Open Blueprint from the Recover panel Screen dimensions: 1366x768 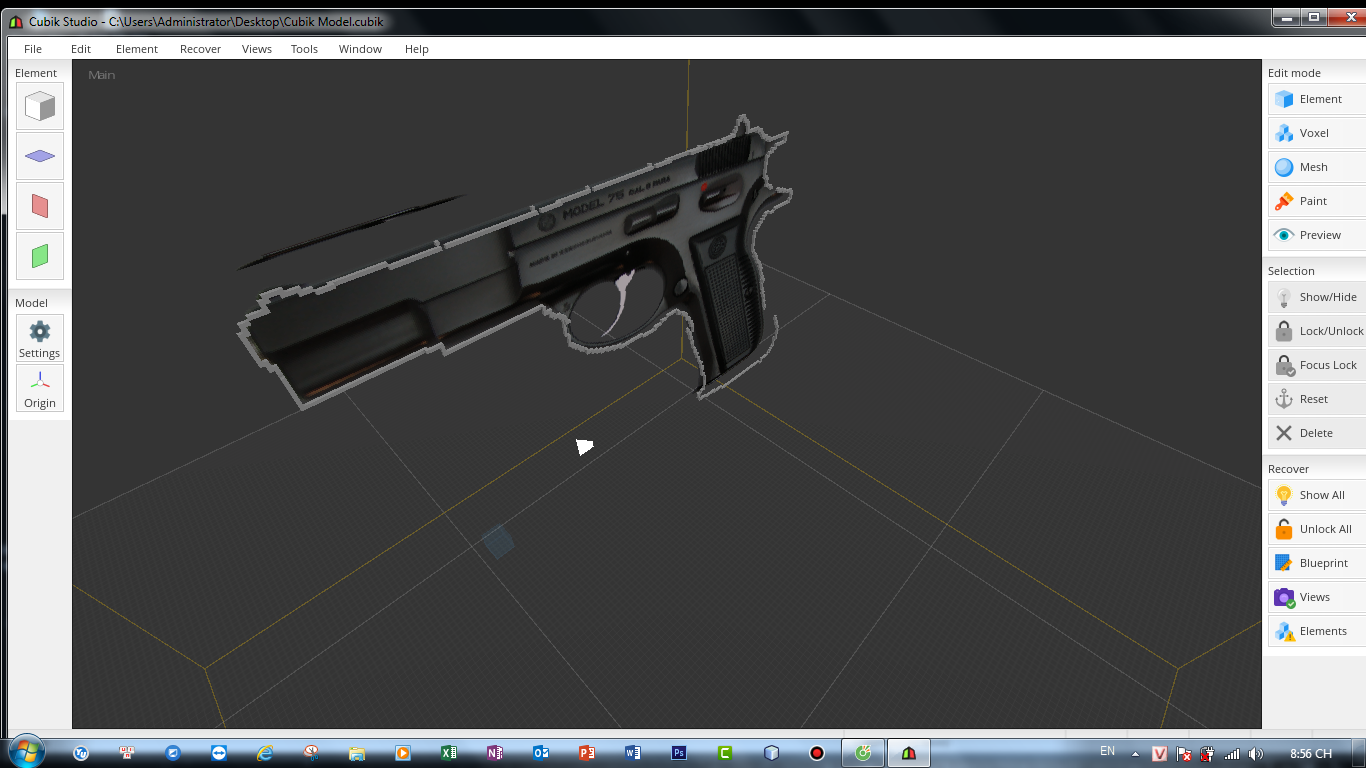1317,563
